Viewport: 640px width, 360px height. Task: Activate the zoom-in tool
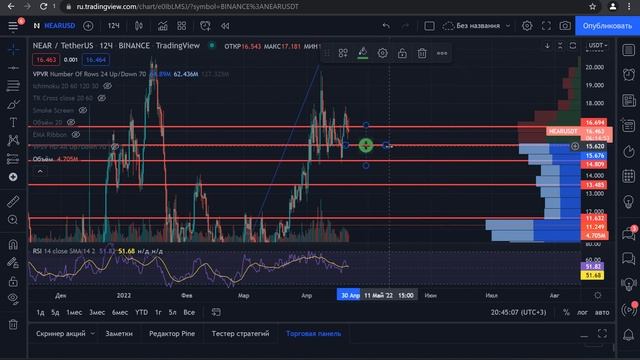(13, 220)
